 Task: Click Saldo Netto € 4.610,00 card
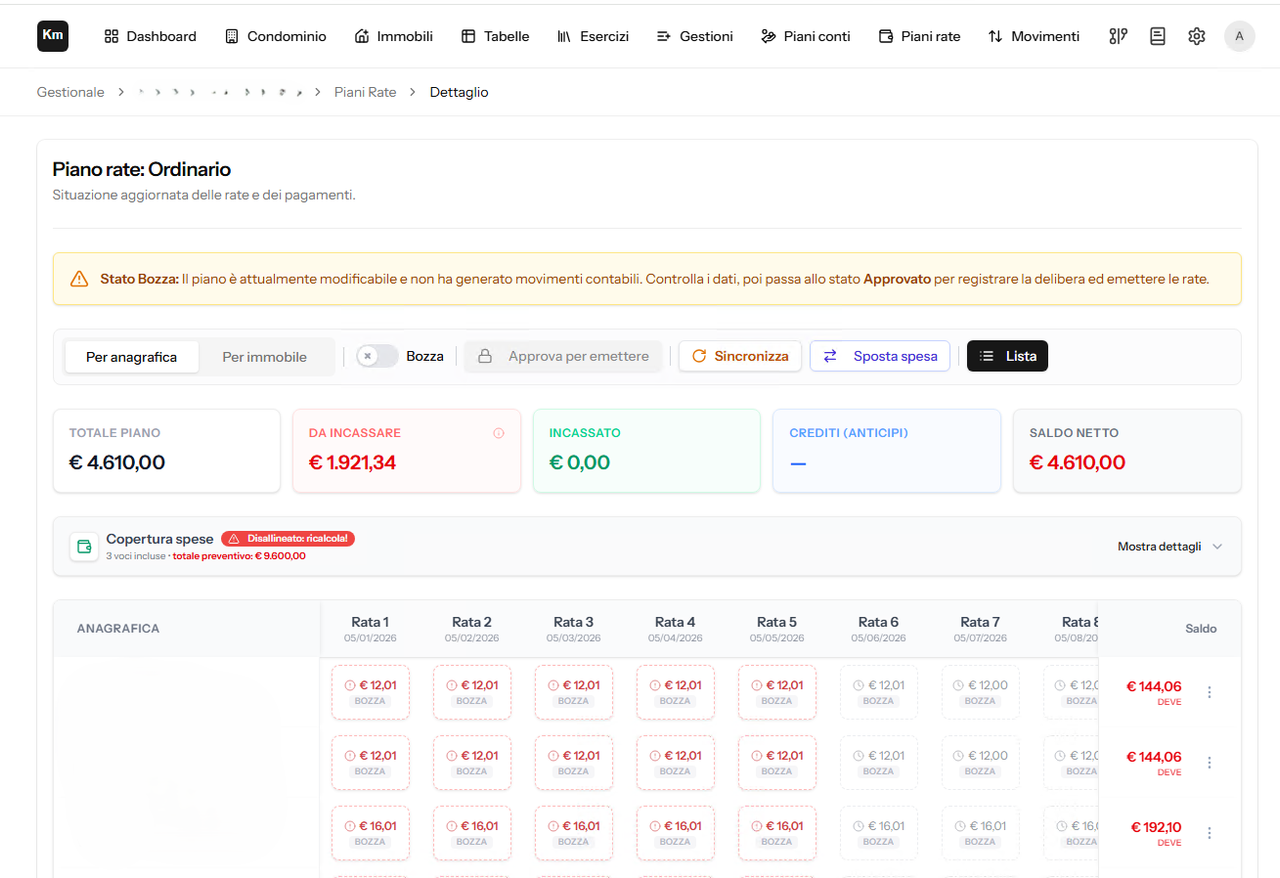[1127, 451]
